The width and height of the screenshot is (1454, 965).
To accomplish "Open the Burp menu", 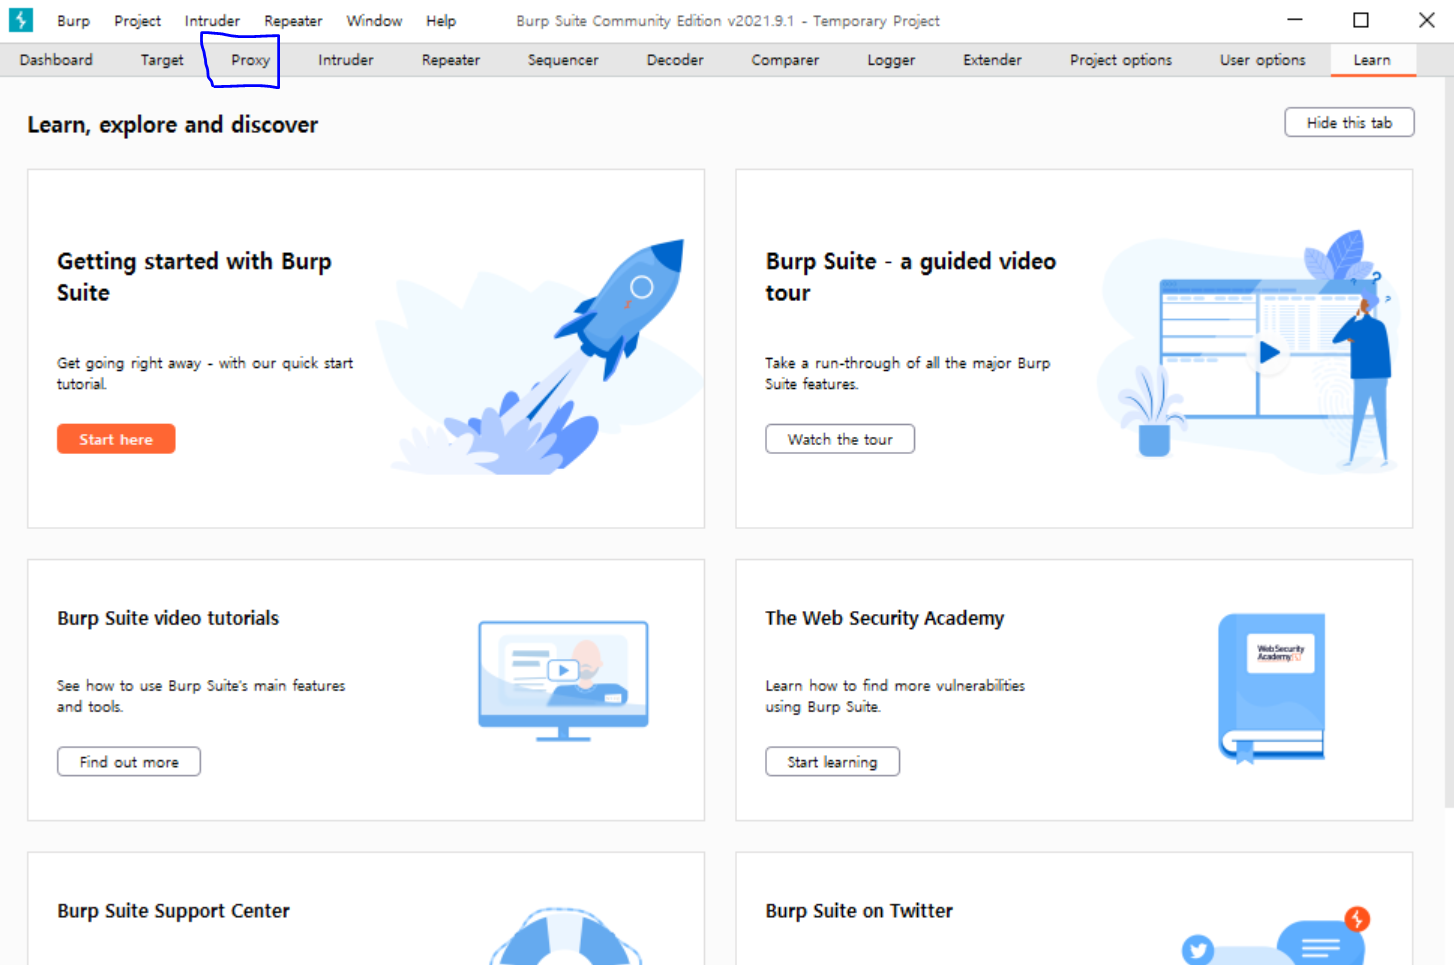I will tap(73, 21).
